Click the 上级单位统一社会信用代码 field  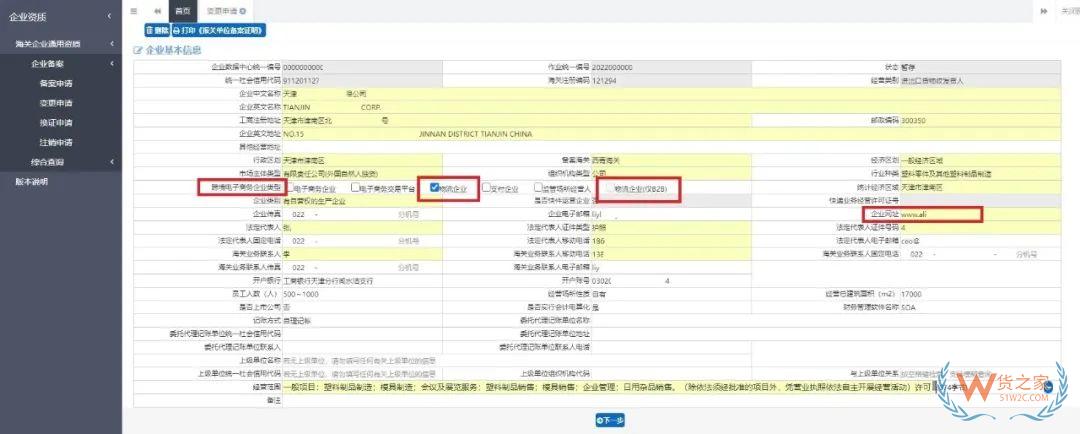(362, 373)
